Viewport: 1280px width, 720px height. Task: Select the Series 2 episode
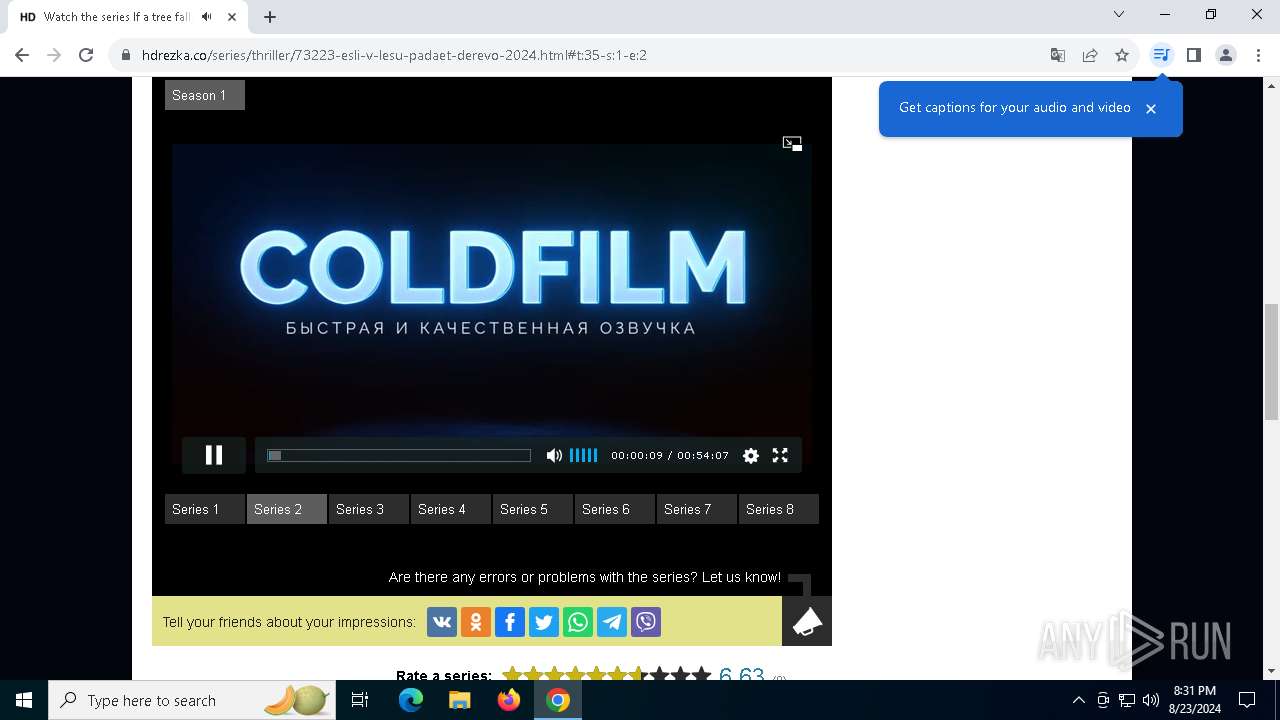(287, 509)
